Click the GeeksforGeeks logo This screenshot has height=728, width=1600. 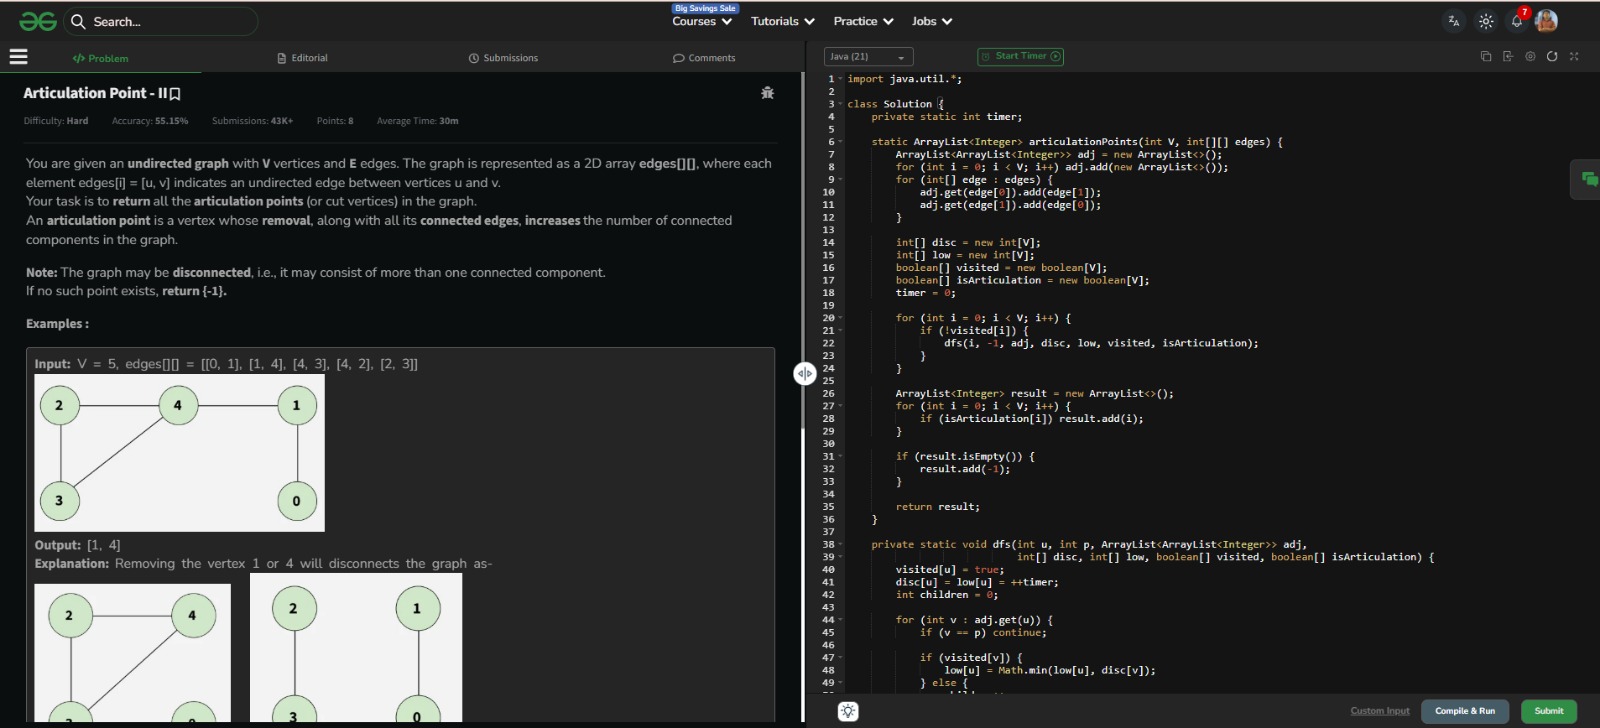click(38, 21)
